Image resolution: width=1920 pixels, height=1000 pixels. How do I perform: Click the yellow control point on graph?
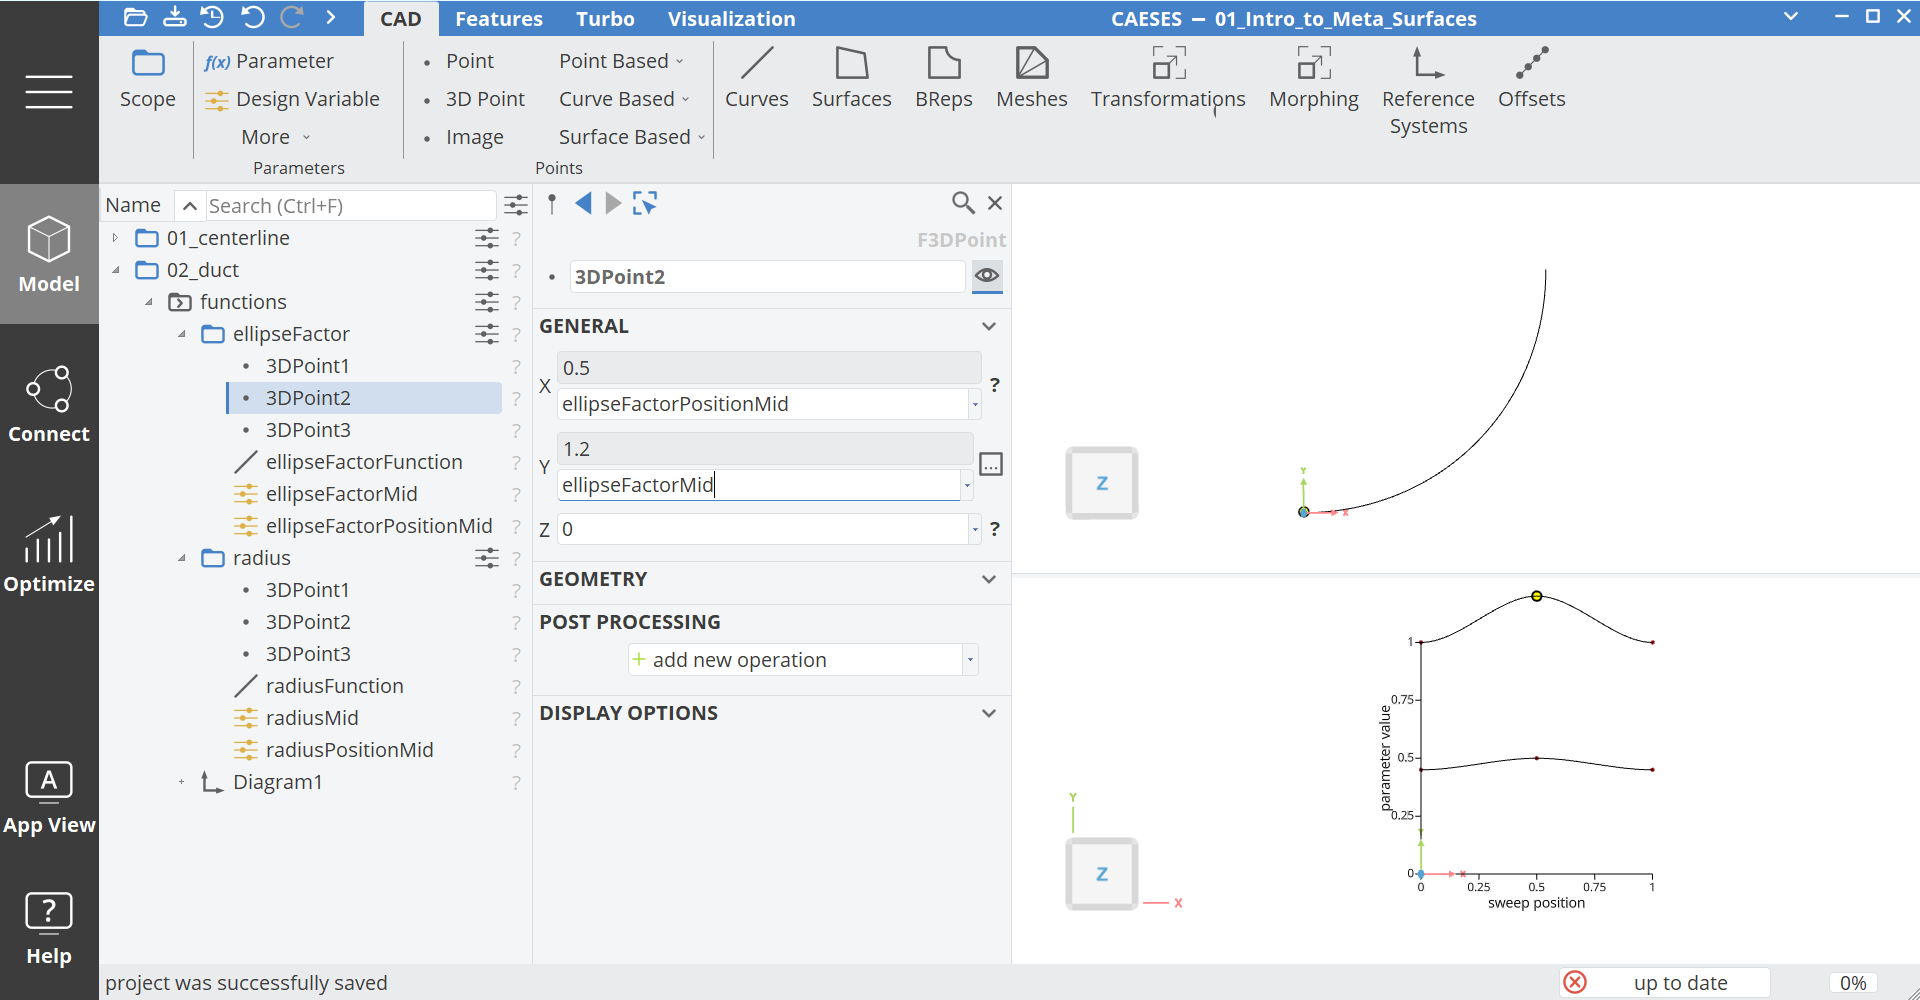click(1537, 596)
